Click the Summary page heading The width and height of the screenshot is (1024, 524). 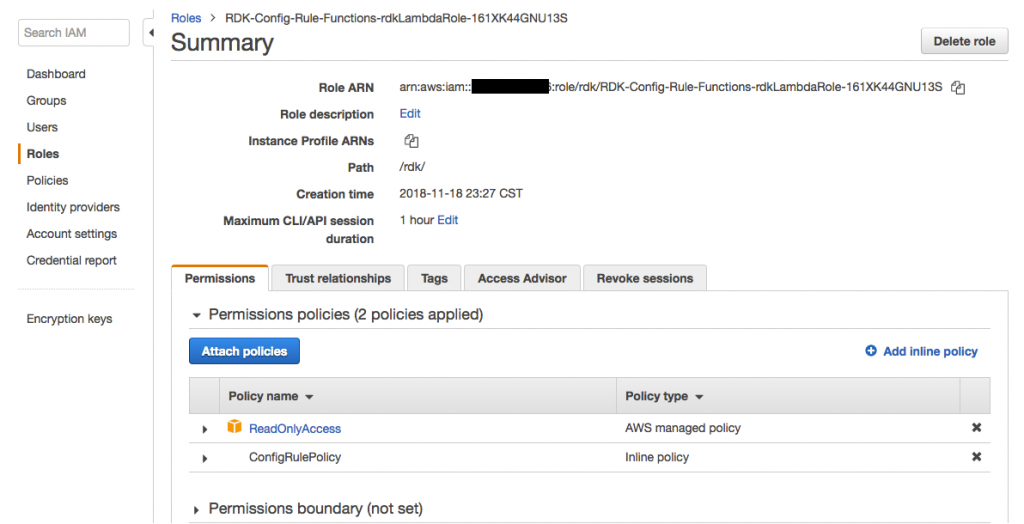tap(222, 42)
